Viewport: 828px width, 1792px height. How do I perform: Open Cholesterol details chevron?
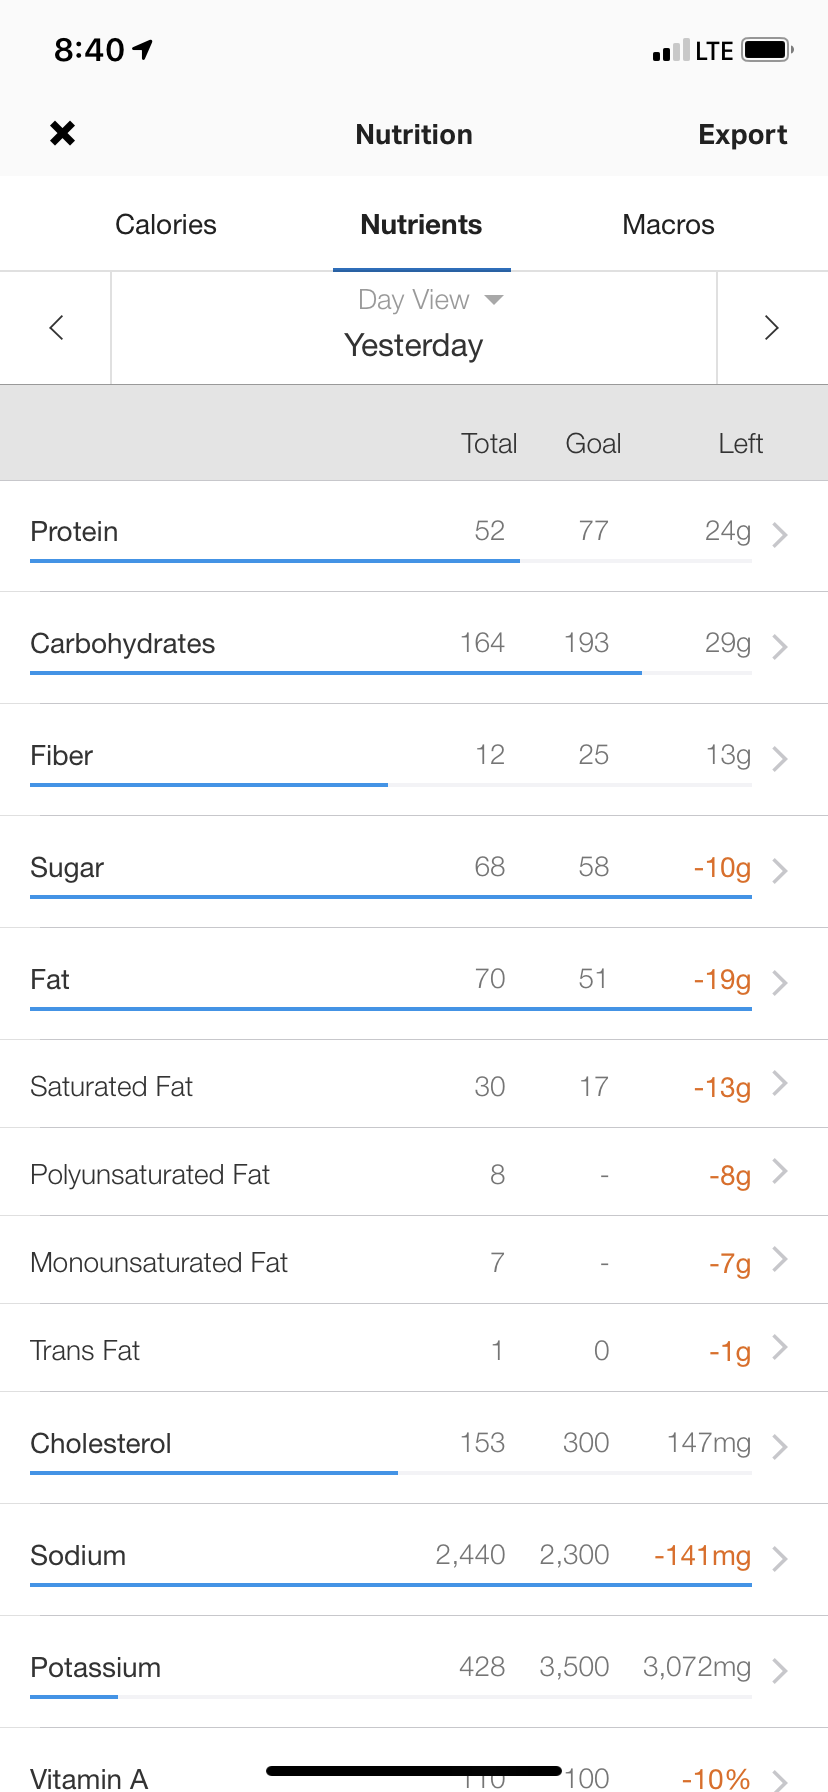[780, 1447]
